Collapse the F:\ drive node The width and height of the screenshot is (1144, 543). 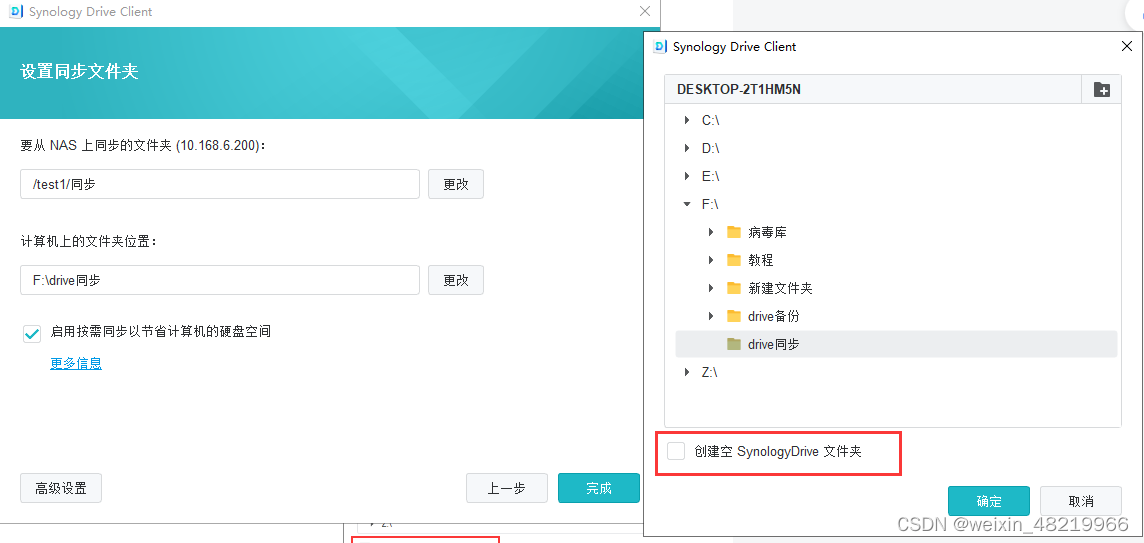coord(687,204)
